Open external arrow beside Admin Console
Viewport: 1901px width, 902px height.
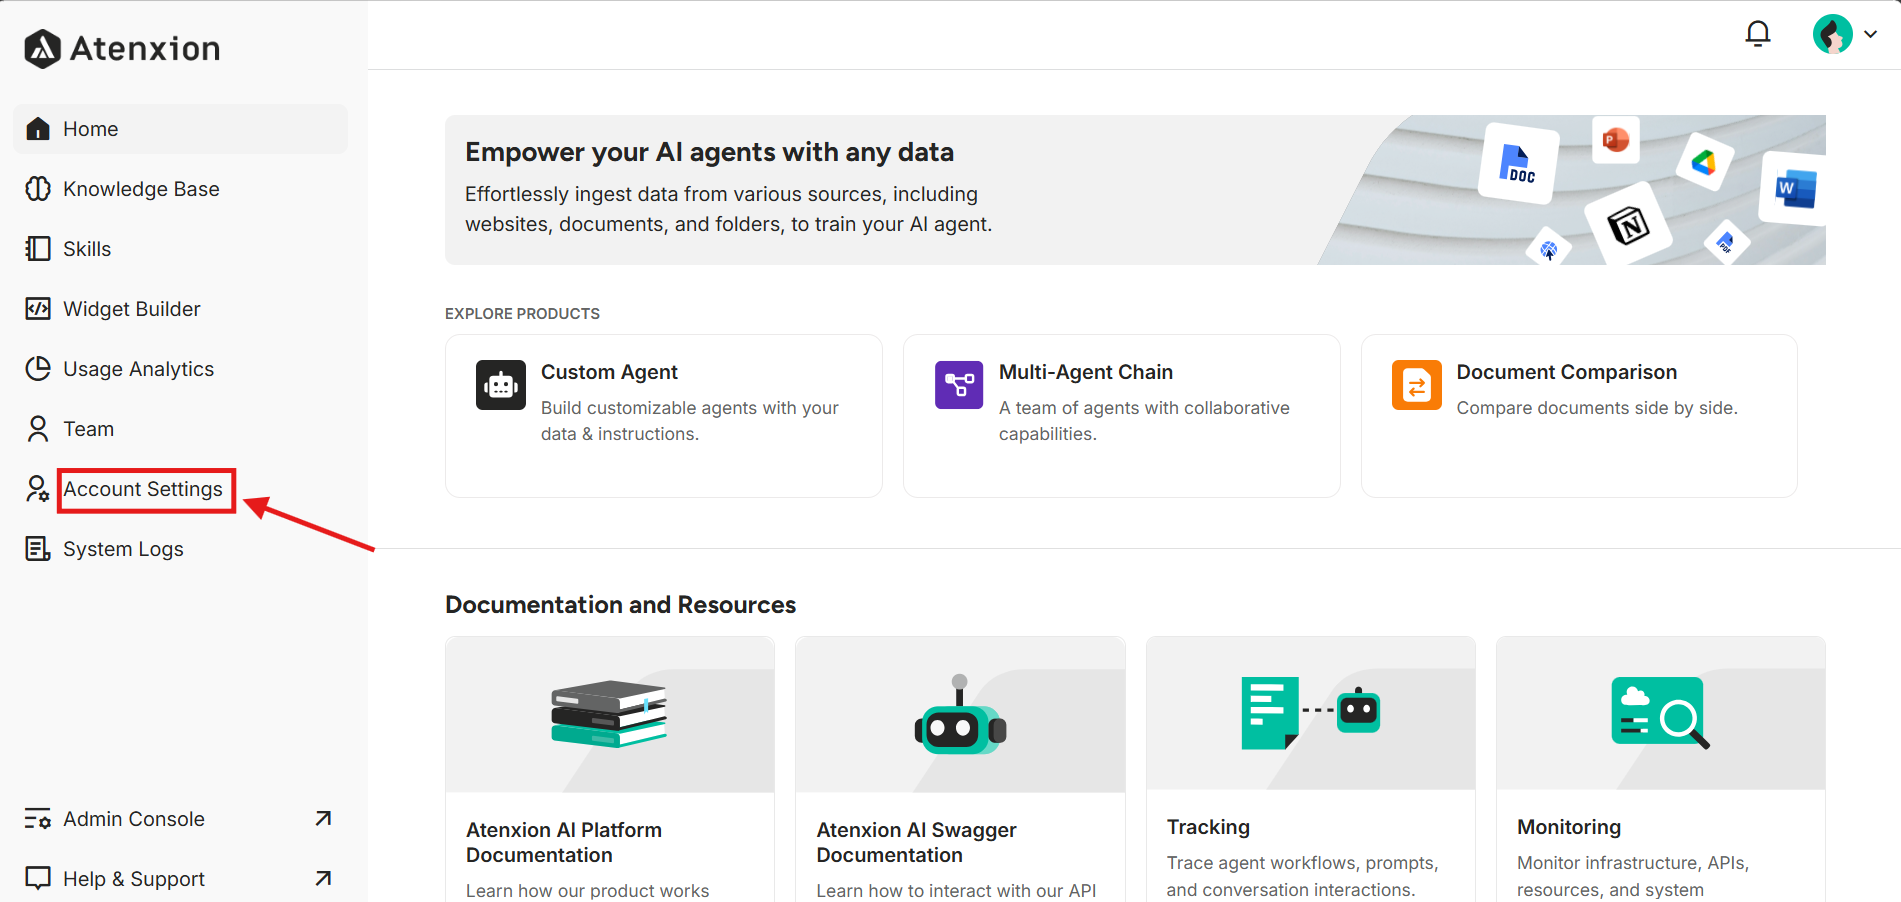click(x=323, y=818)
